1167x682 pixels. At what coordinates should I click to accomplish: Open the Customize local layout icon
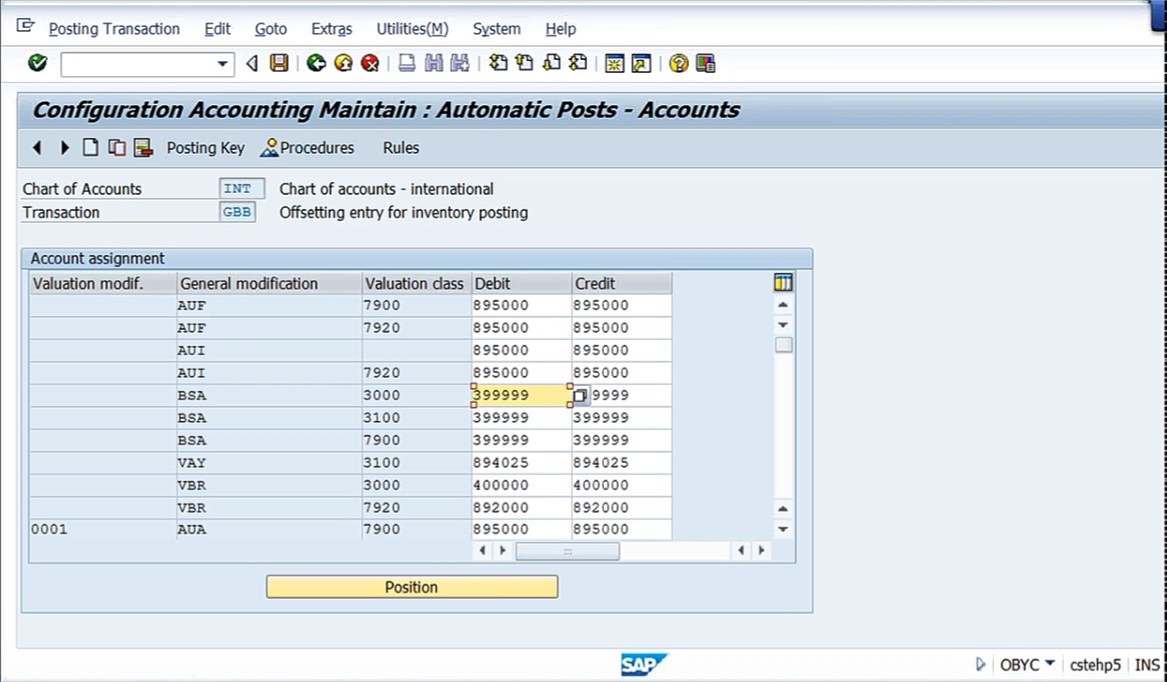[x=706, y=63]
